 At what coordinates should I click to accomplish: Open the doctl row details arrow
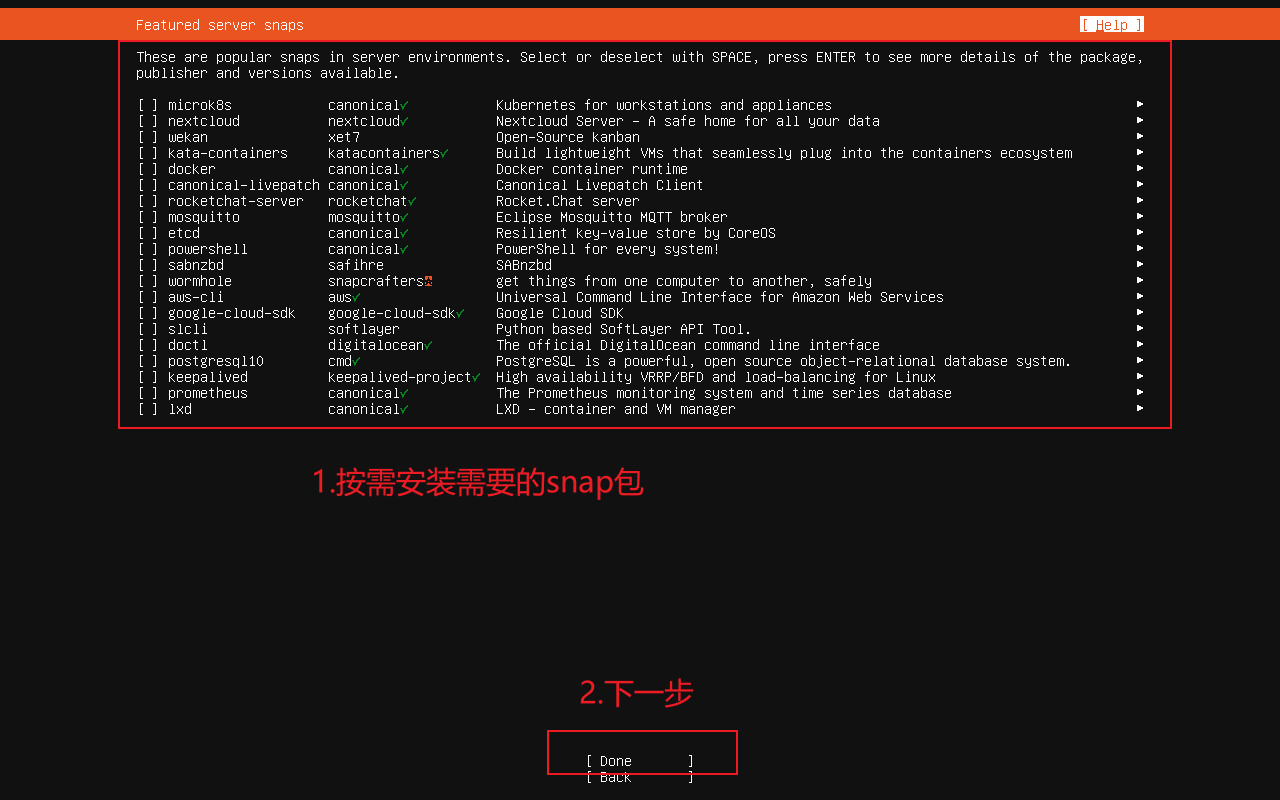[x=1140, y=344]
